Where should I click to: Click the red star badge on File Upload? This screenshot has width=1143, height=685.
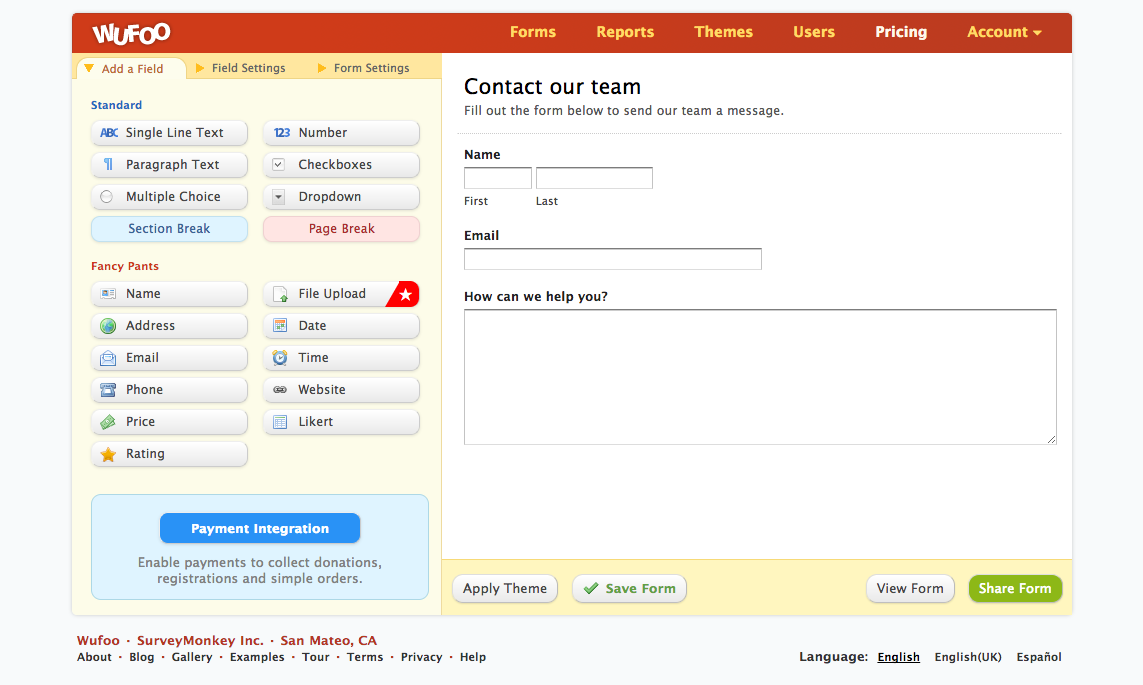tap(405, 294)
